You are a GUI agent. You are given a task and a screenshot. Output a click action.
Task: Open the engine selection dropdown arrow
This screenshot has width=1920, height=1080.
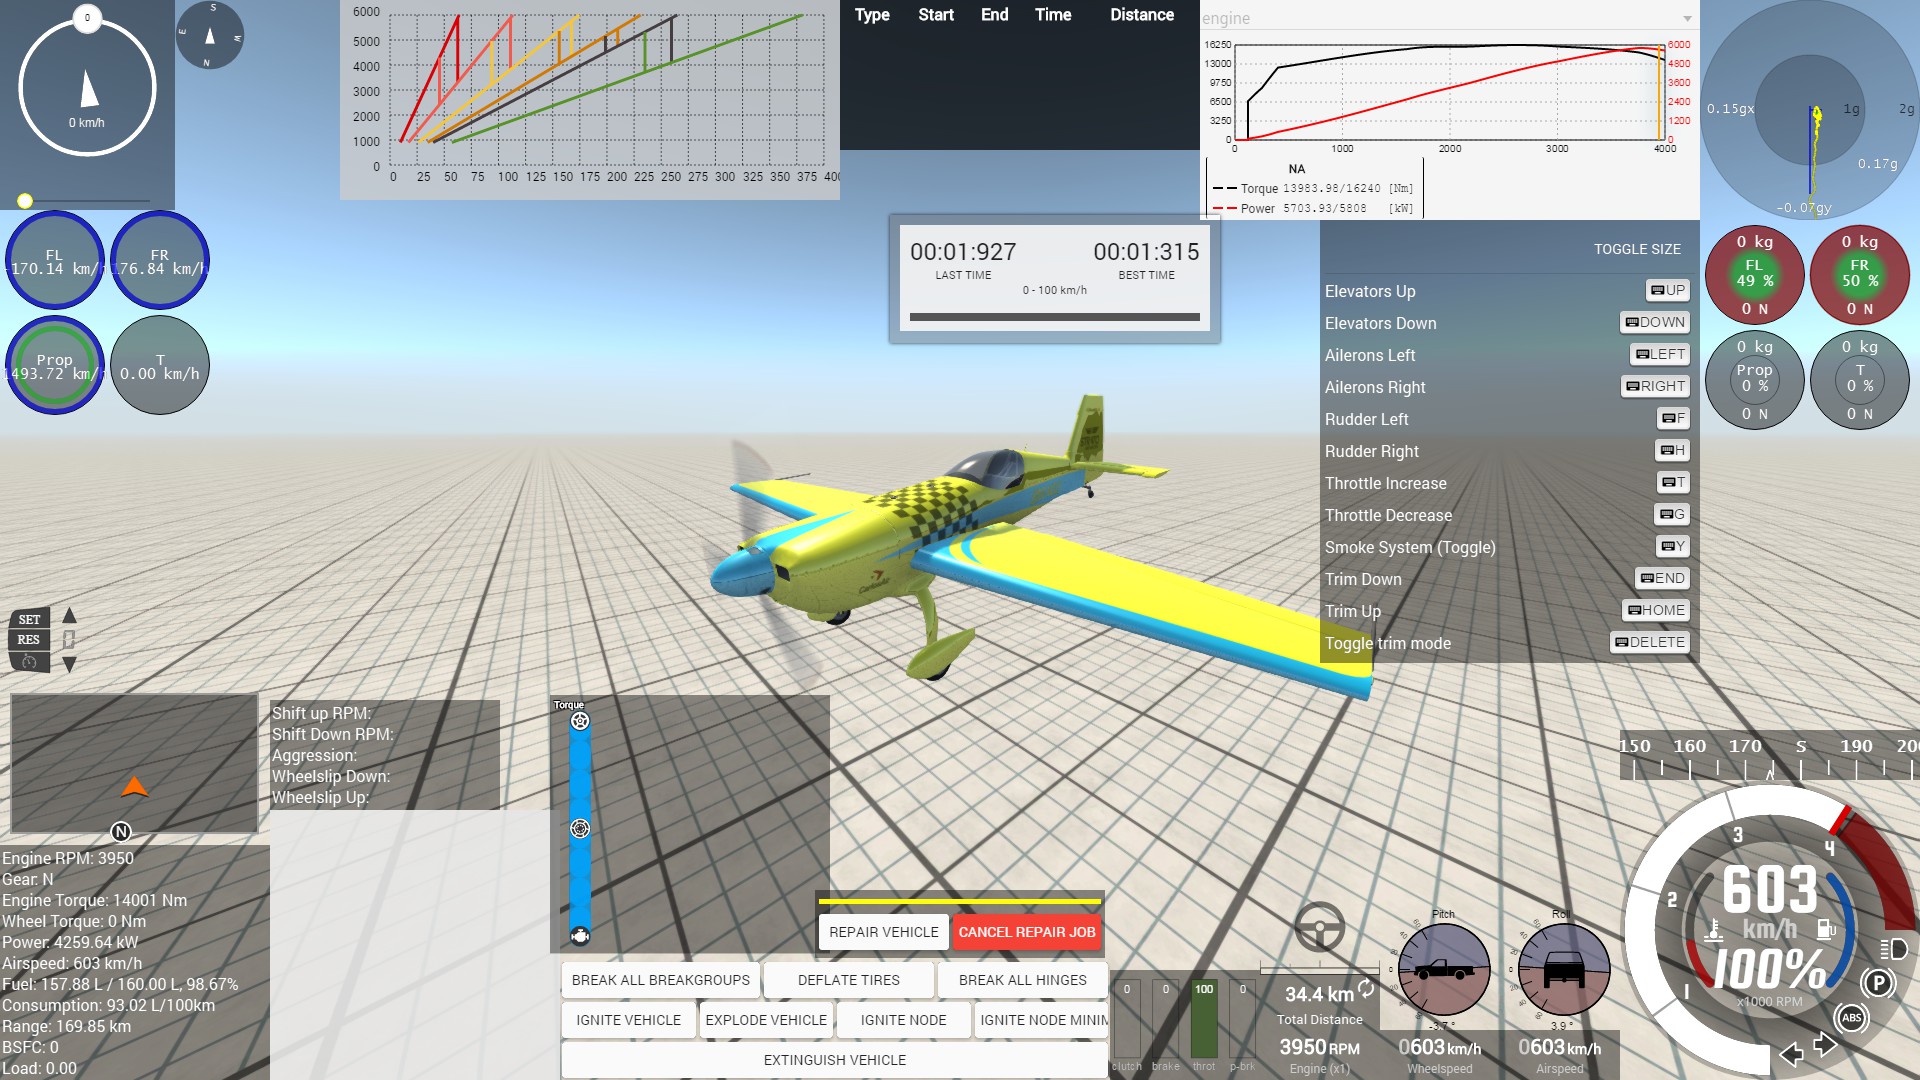tap(1687, 18)
